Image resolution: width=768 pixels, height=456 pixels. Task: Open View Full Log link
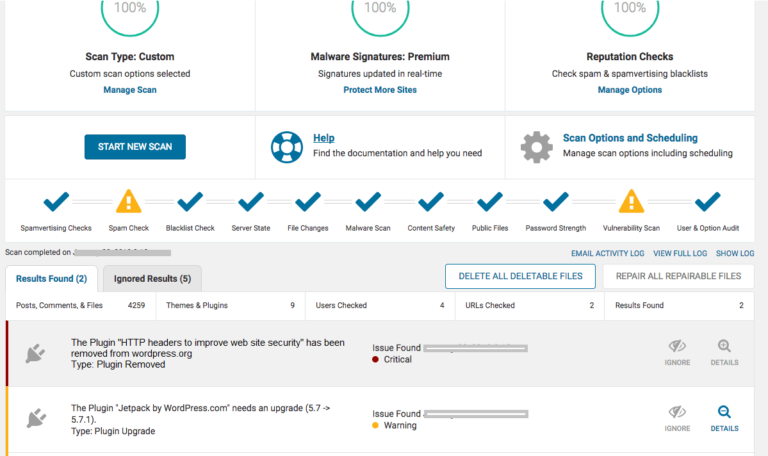680,253
